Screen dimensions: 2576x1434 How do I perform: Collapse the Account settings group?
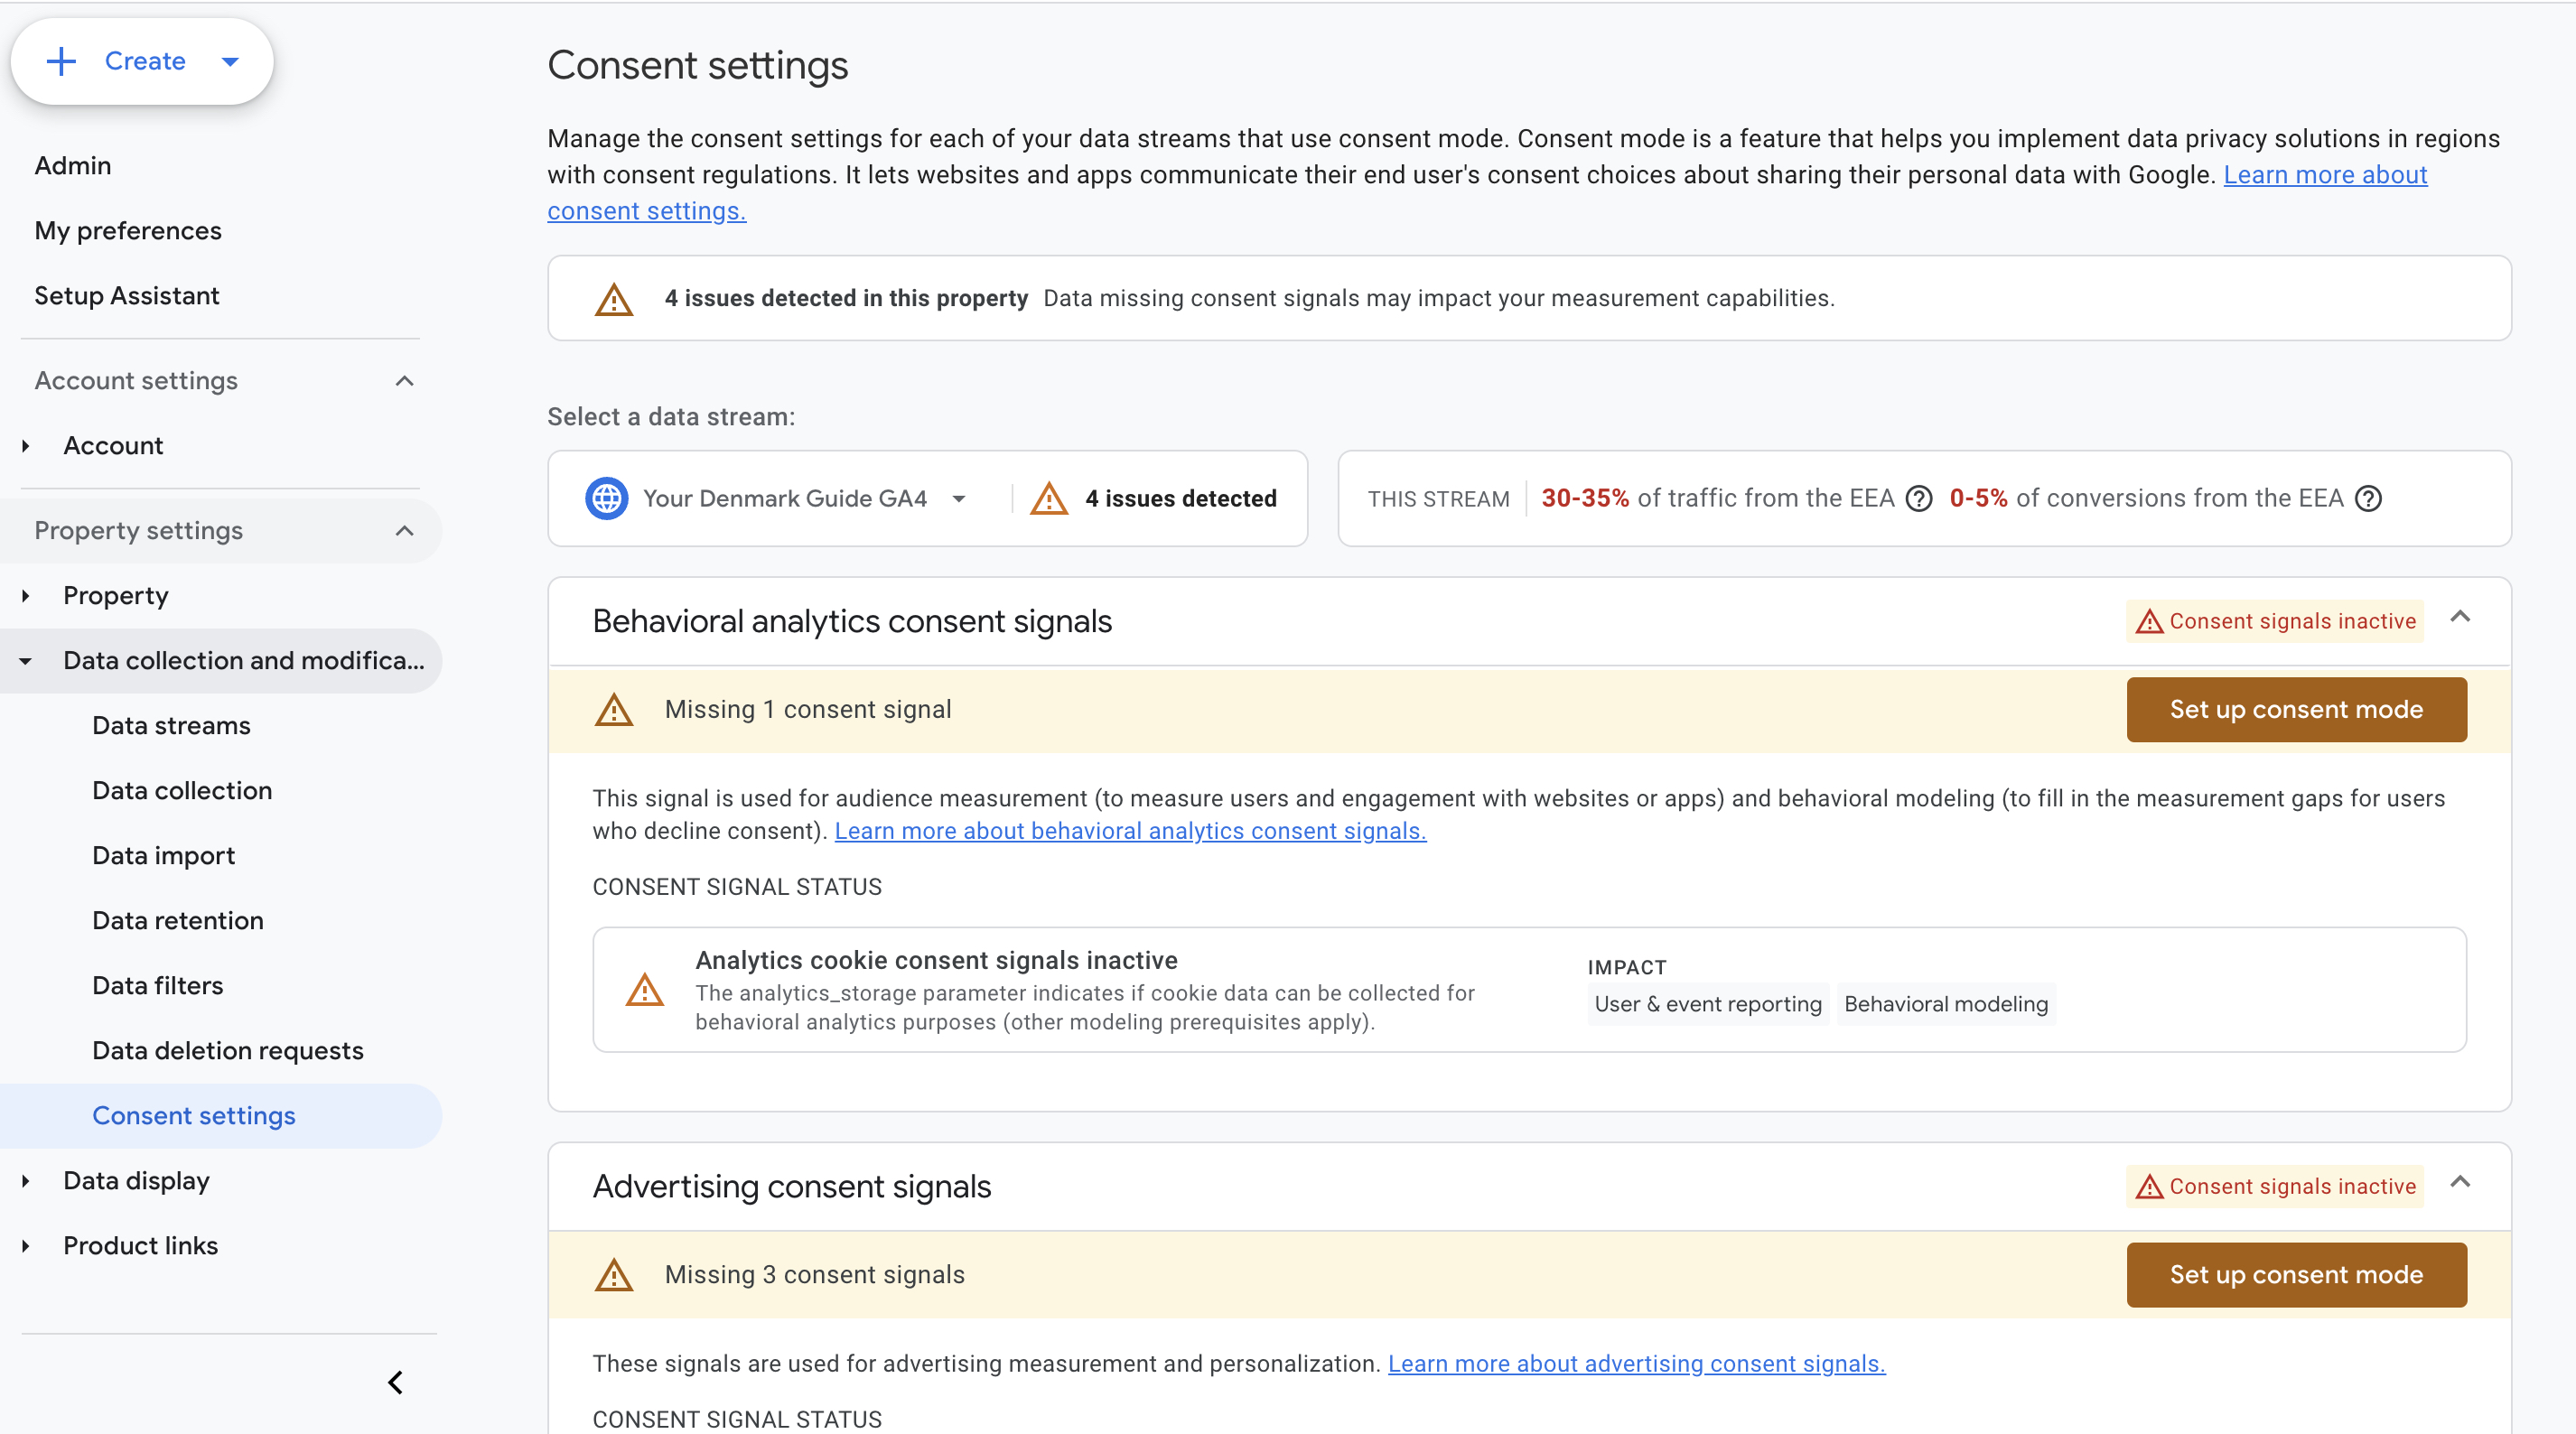pos(404,381)
